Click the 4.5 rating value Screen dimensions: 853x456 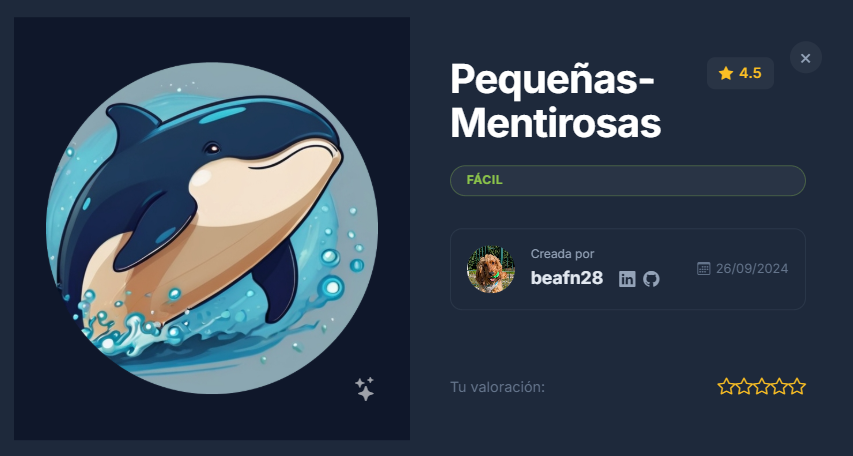pyautogui.click(x=750, y=73)
